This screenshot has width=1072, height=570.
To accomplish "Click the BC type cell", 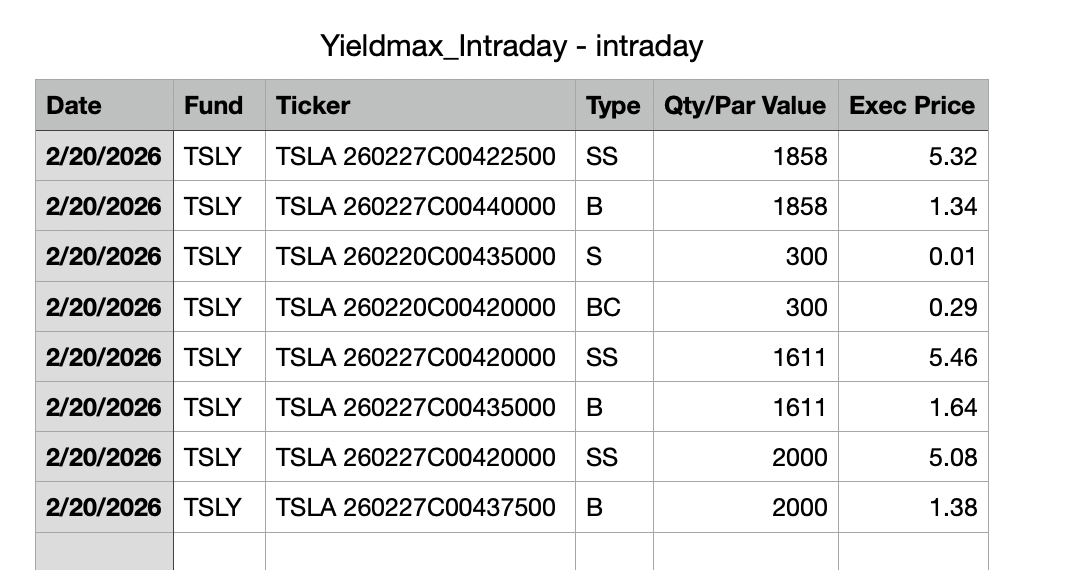I will point(615,307).
